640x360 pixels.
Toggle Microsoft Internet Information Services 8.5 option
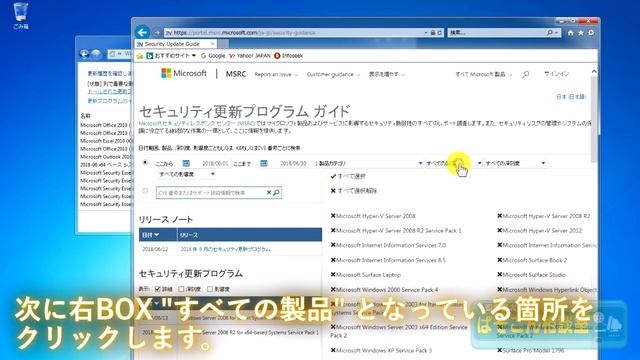point(388,260)
